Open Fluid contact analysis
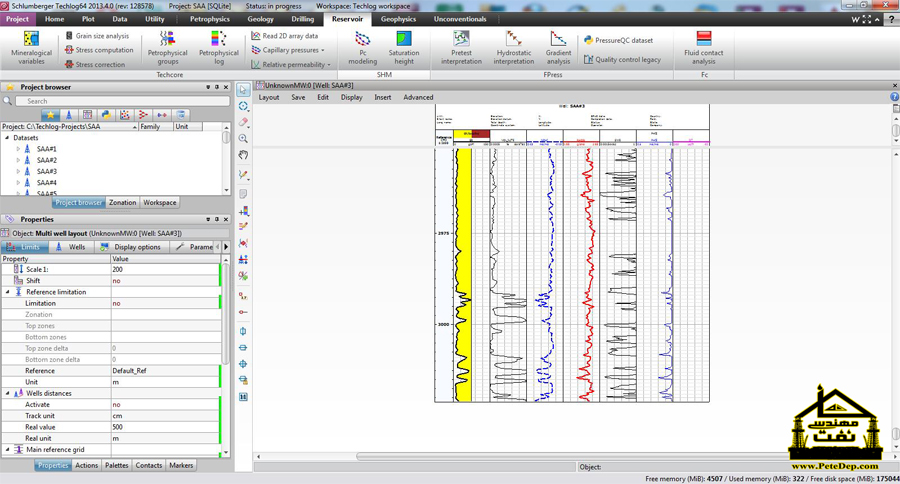The image size is (900, 484). coord(704,48)
